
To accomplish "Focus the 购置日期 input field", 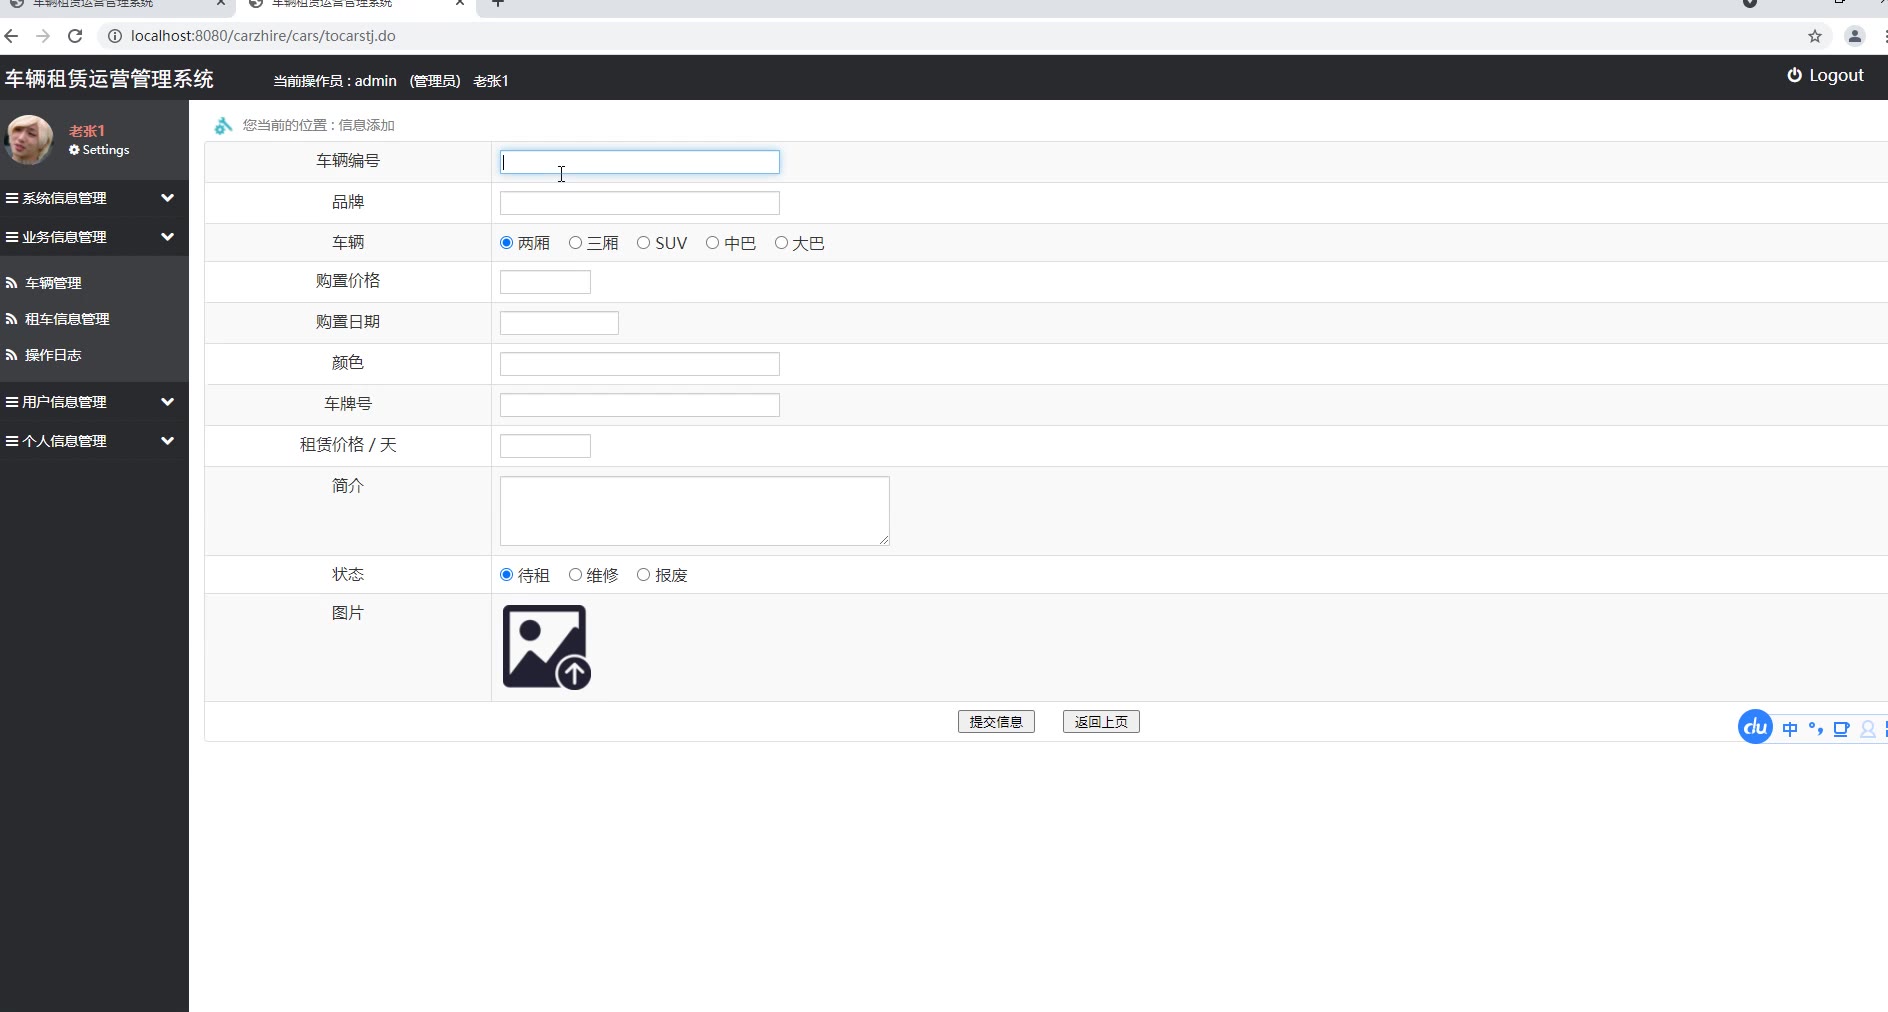I will click(x=559, y=323).
